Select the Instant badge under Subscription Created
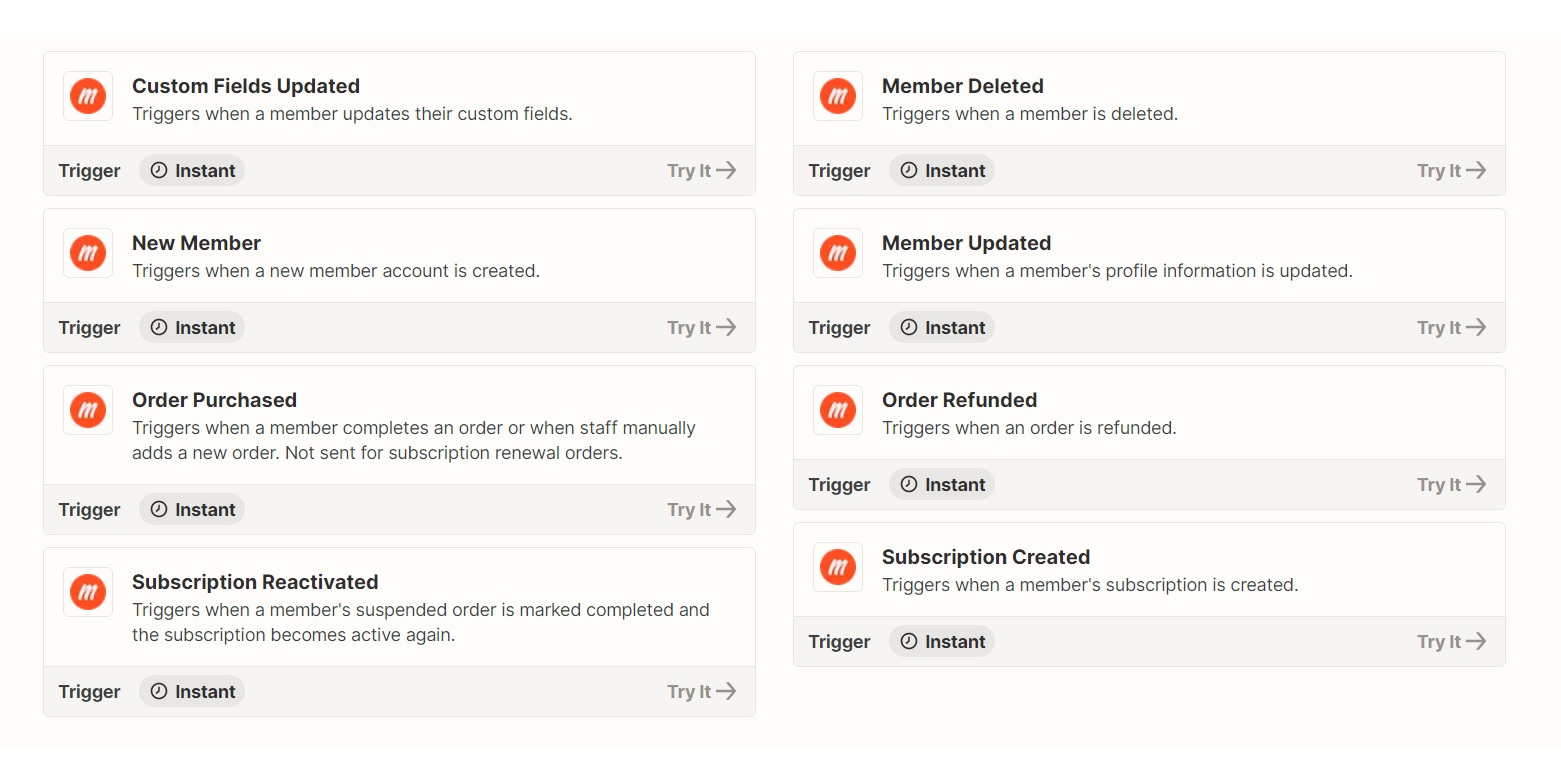 click(x=941, y=641)
